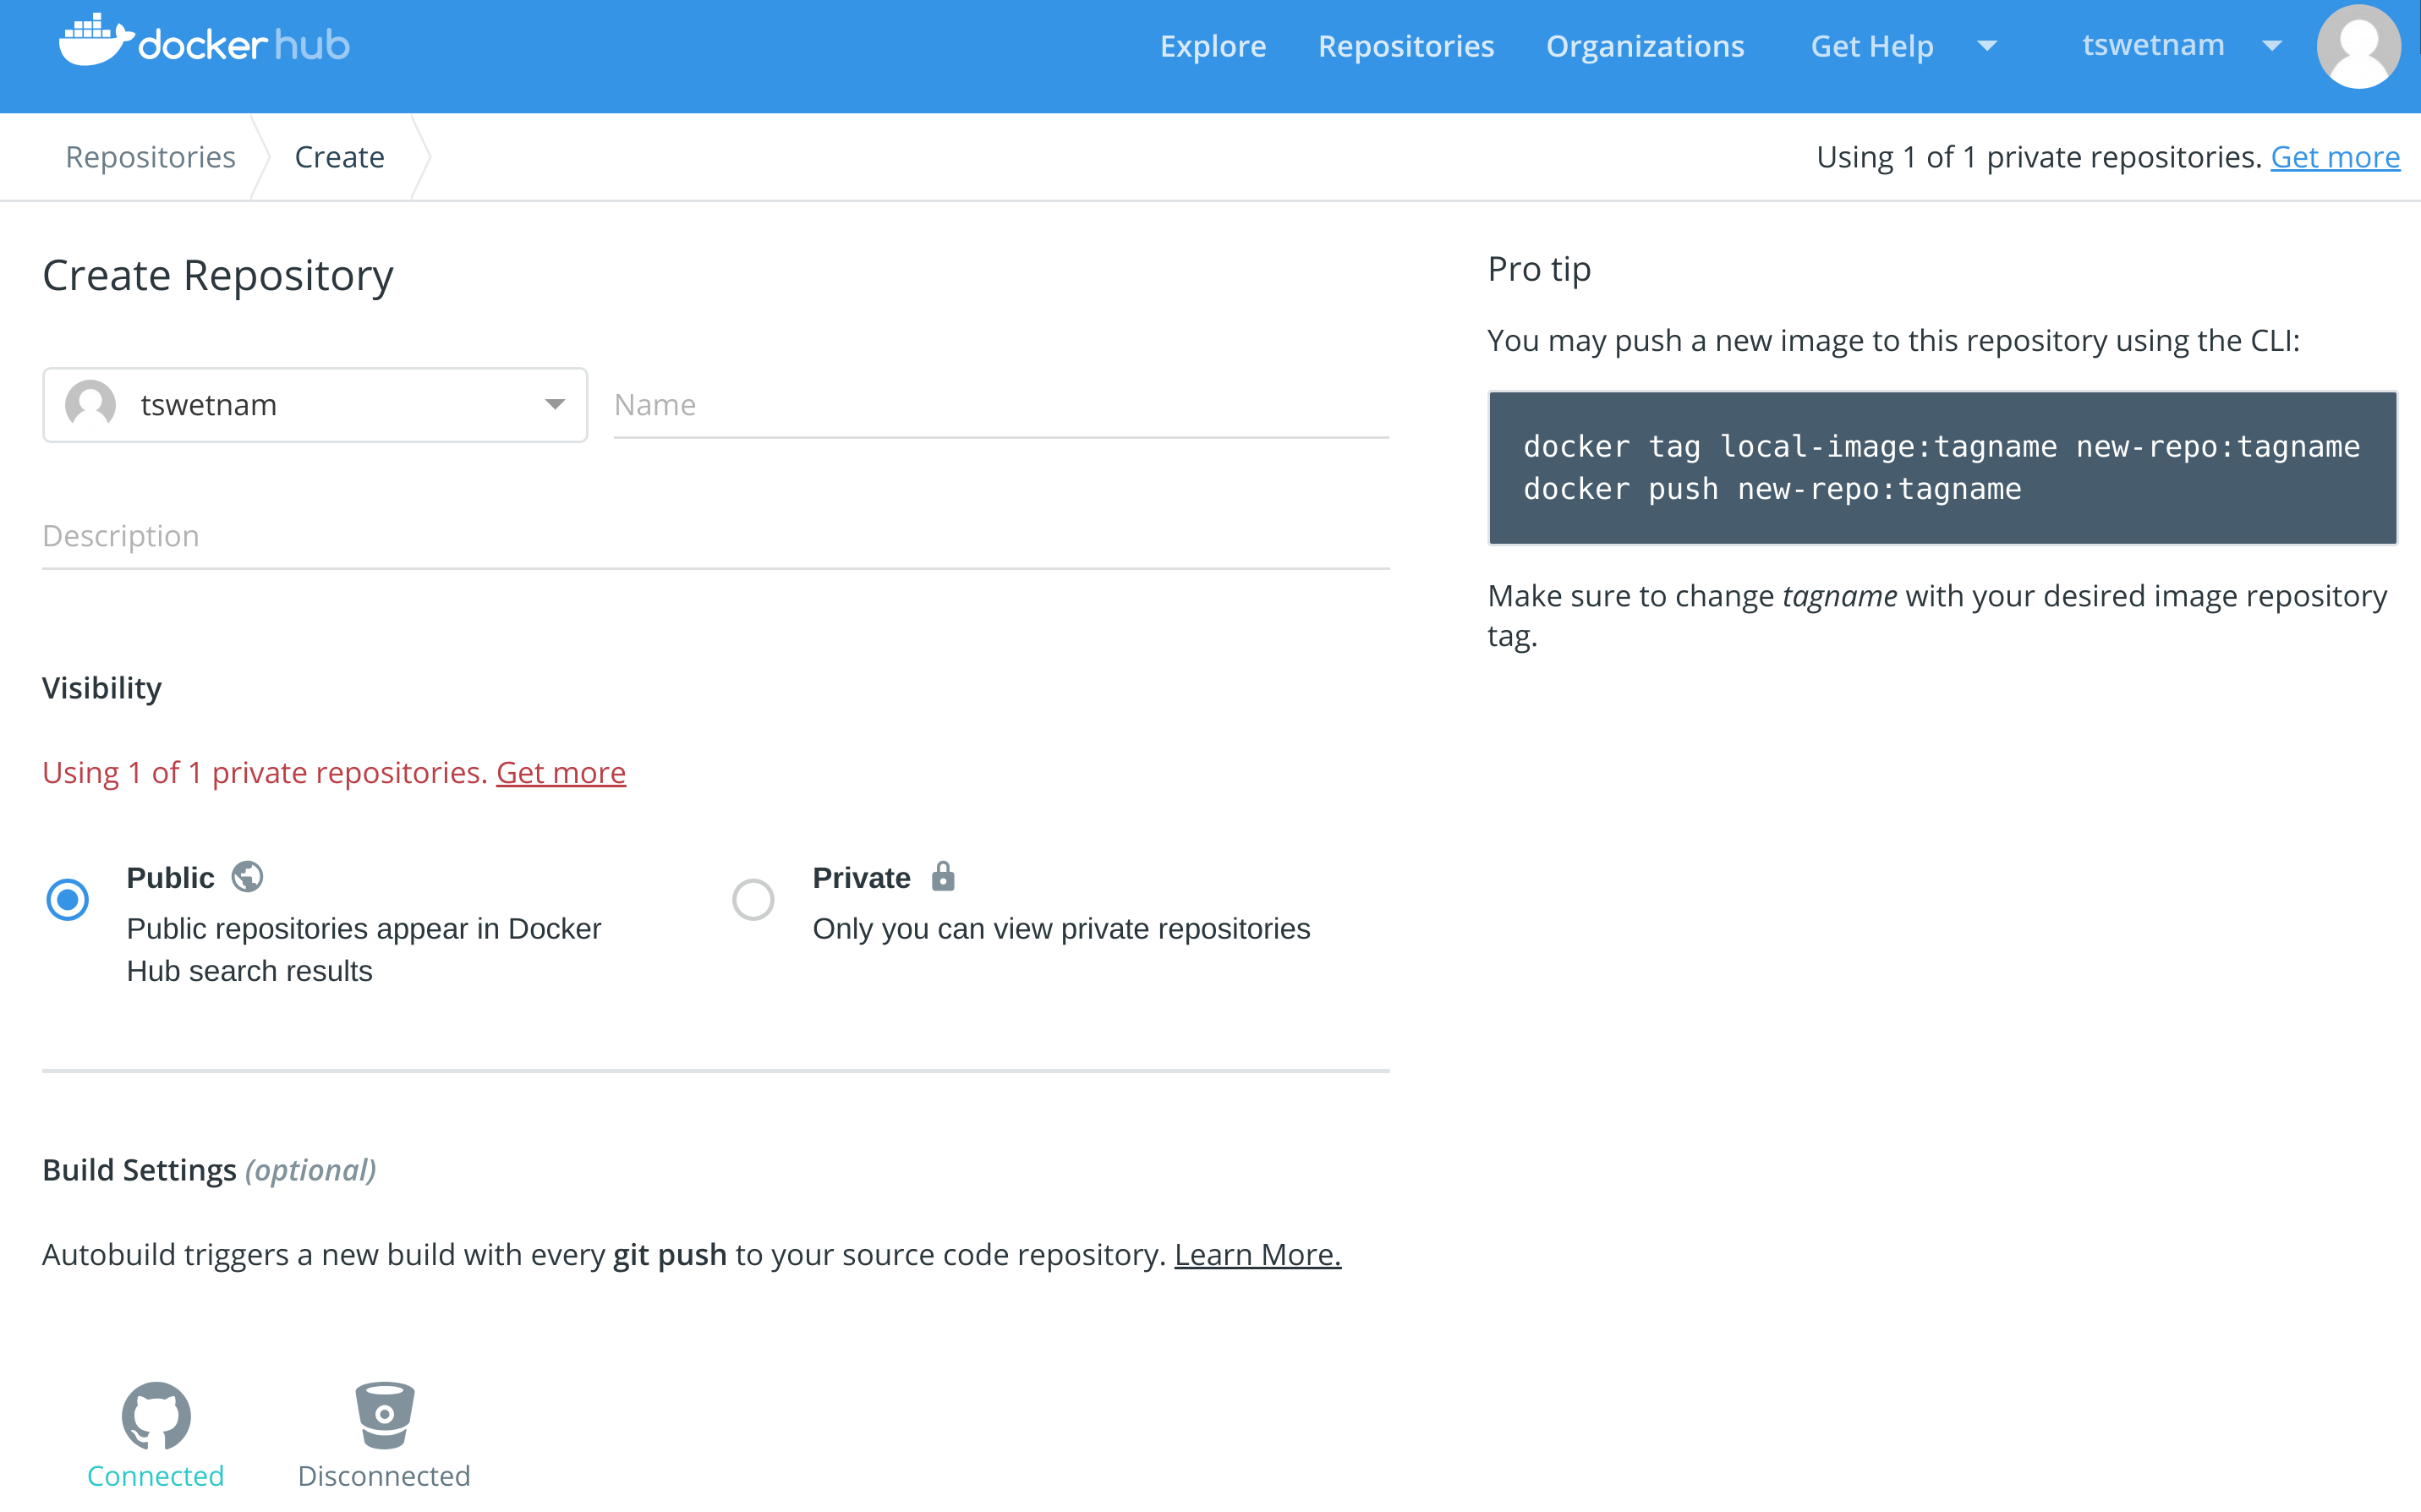This screenshot has width=2421, height=1512.
Task: Open Organizations in the top navigation
Action: (1645, 46)
